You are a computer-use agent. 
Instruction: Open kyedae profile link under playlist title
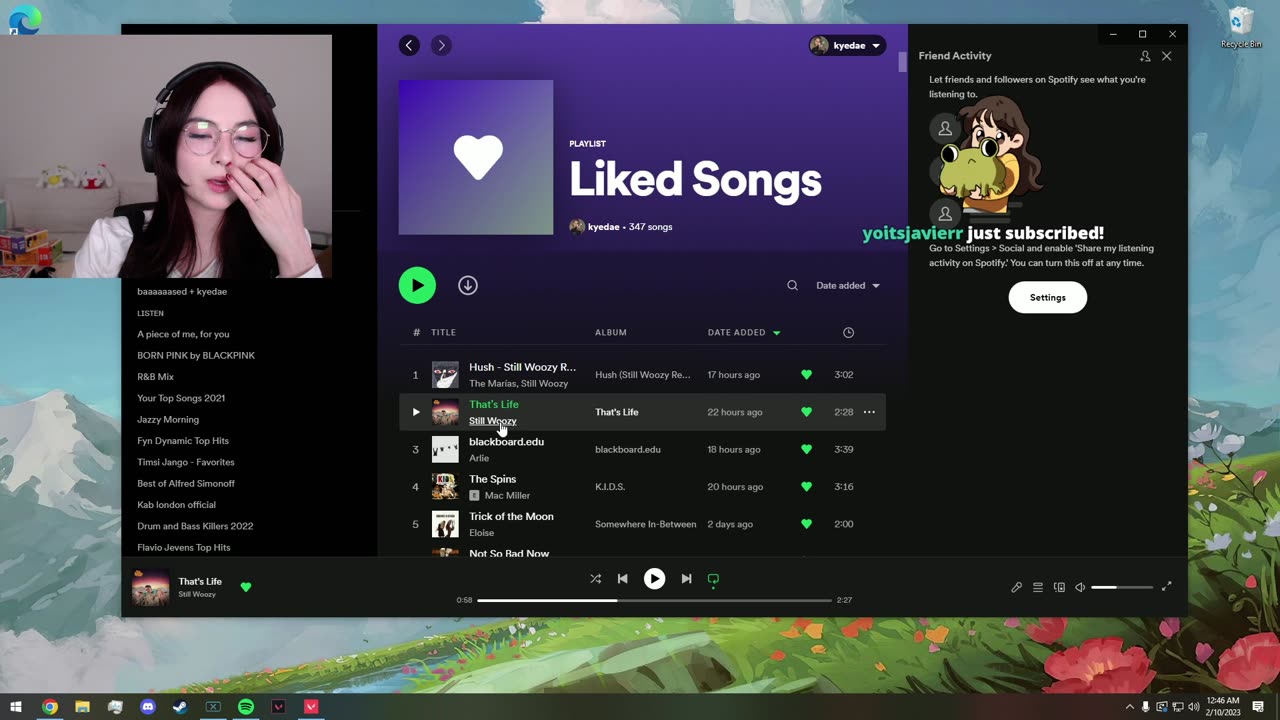coord(604,227)
